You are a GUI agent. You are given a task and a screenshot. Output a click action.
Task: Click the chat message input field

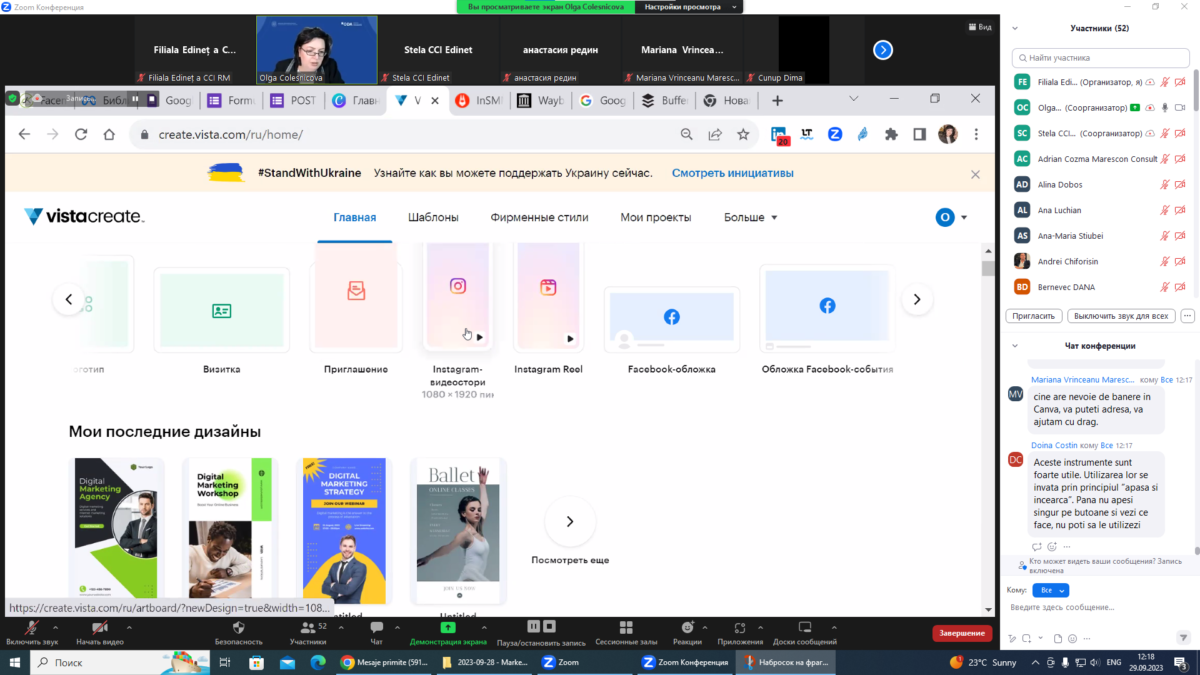point(1098,608)
